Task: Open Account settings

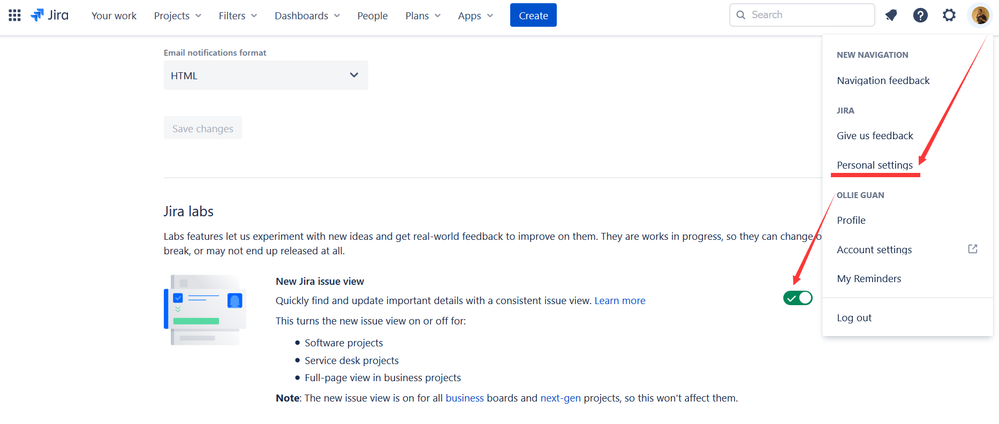Action: (874, 249)
